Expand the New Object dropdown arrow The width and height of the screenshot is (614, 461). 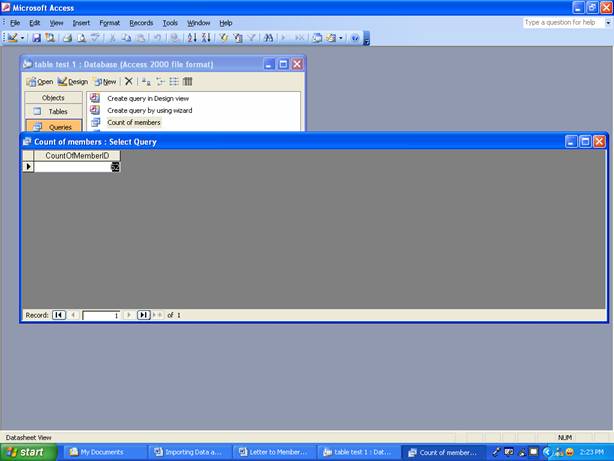pos(340,38)
